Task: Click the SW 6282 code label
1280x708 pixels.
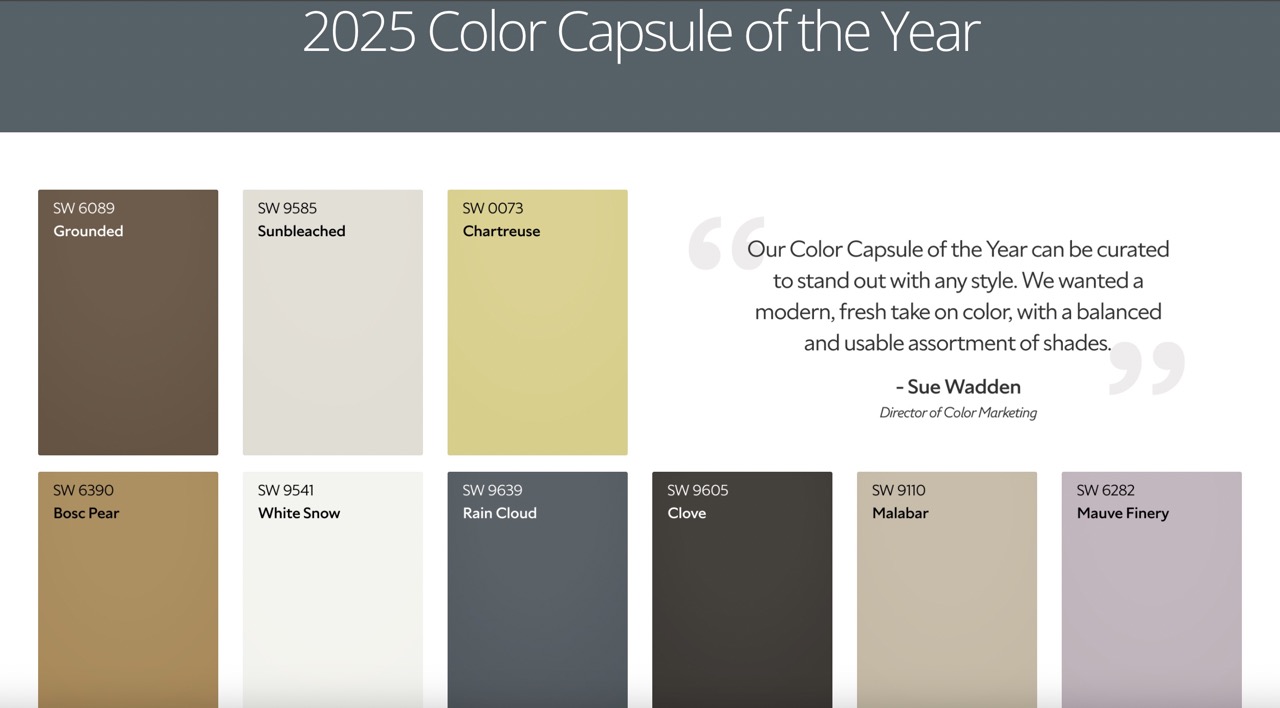Action: tap(1107, 490)
